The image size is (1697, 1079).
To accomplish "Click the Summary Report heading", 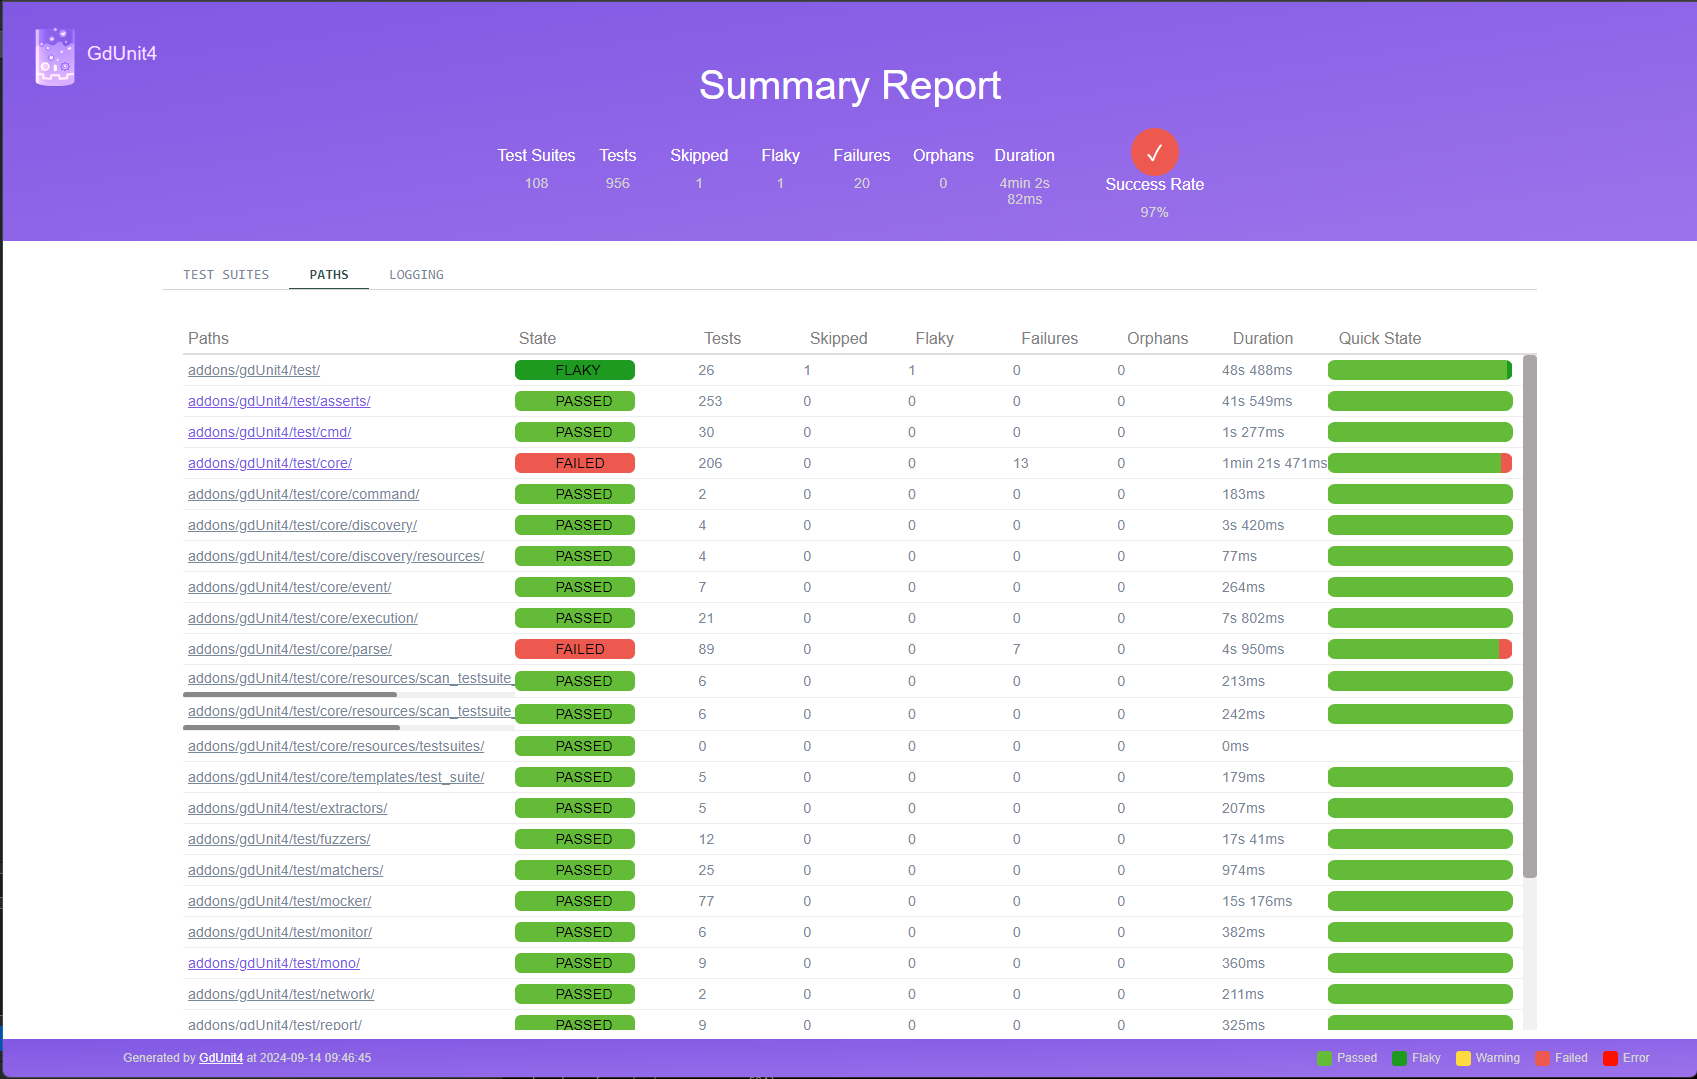I will [850, 85].
